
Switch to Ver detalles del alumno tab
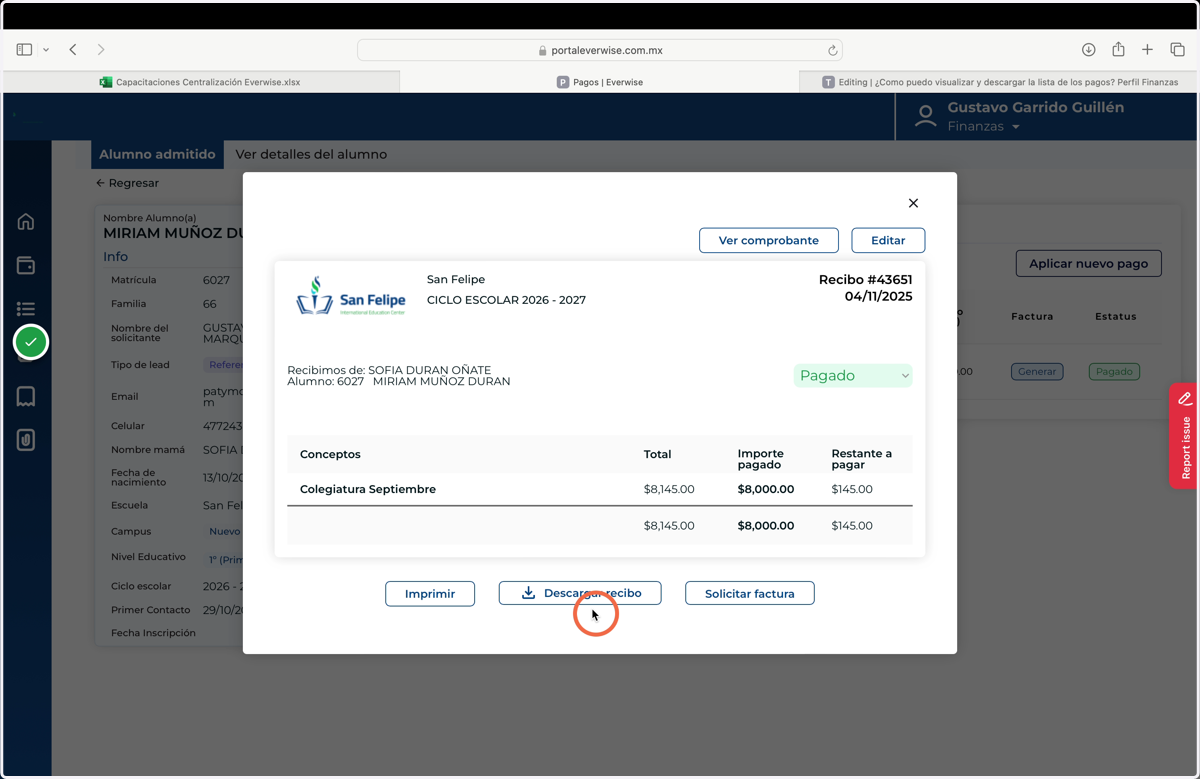311,155
